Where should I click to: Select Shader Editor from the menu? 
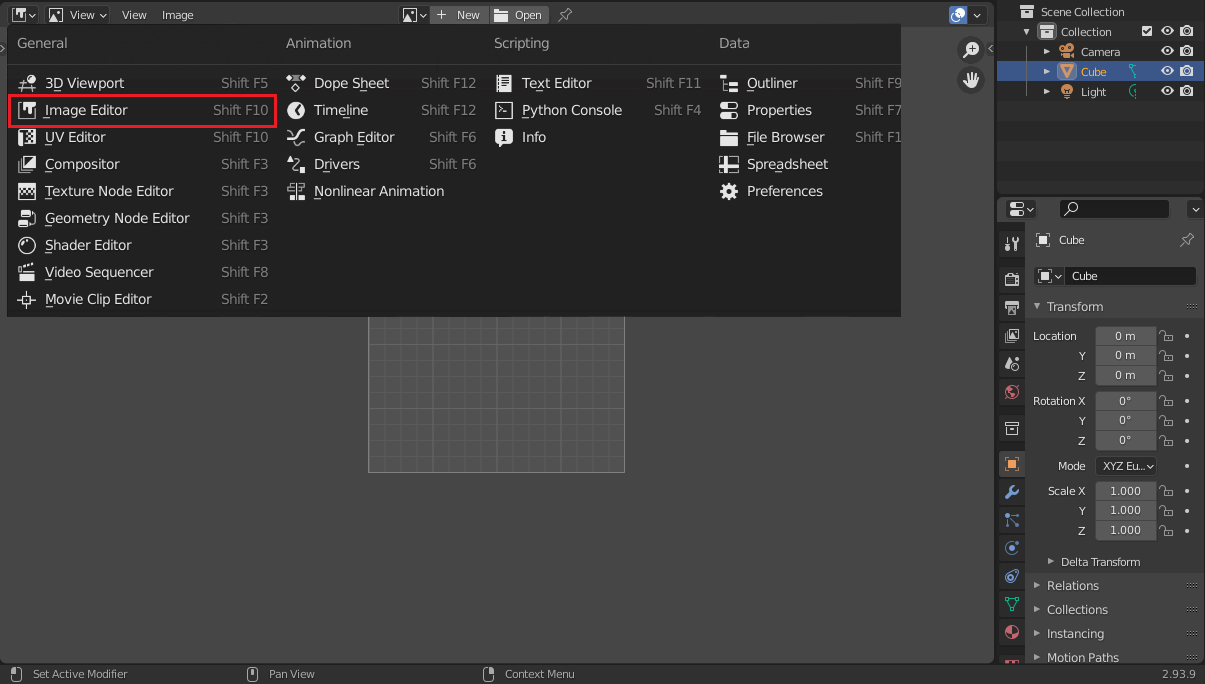tap(88, 245)
